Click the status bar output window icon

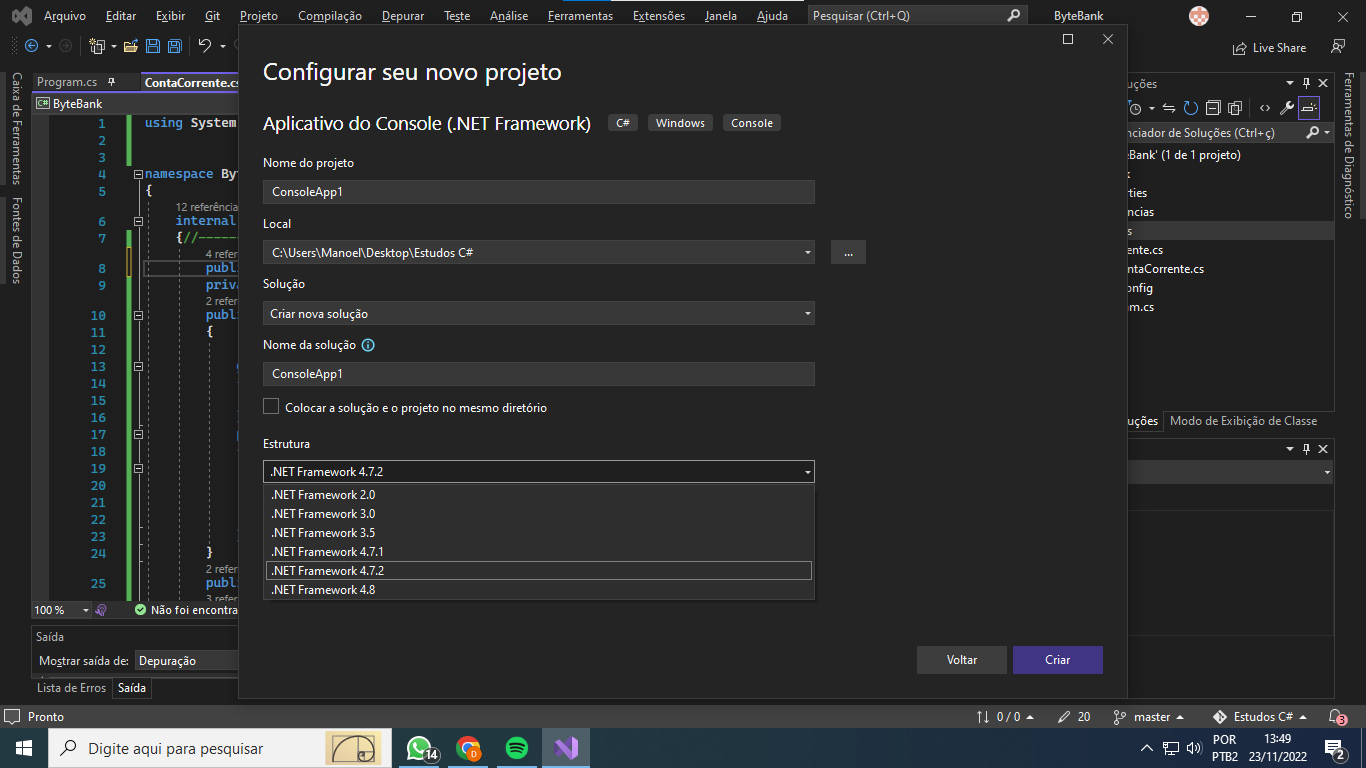coord(11,717)
